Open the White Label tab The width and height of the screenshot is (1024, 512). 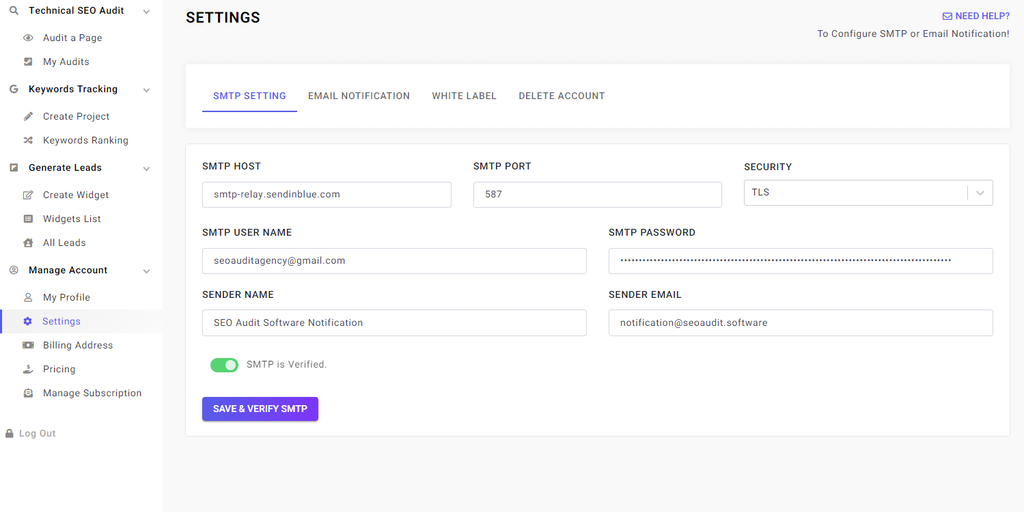(464, 96)
